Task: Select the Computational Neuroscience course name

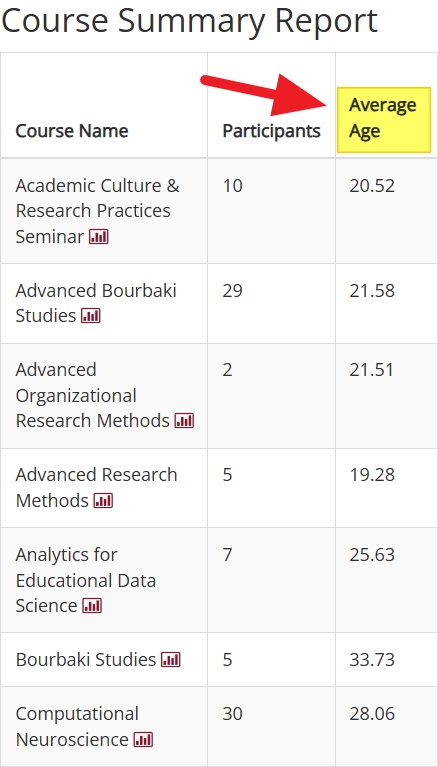Action: pyautogui.click(x=77, y=727)
